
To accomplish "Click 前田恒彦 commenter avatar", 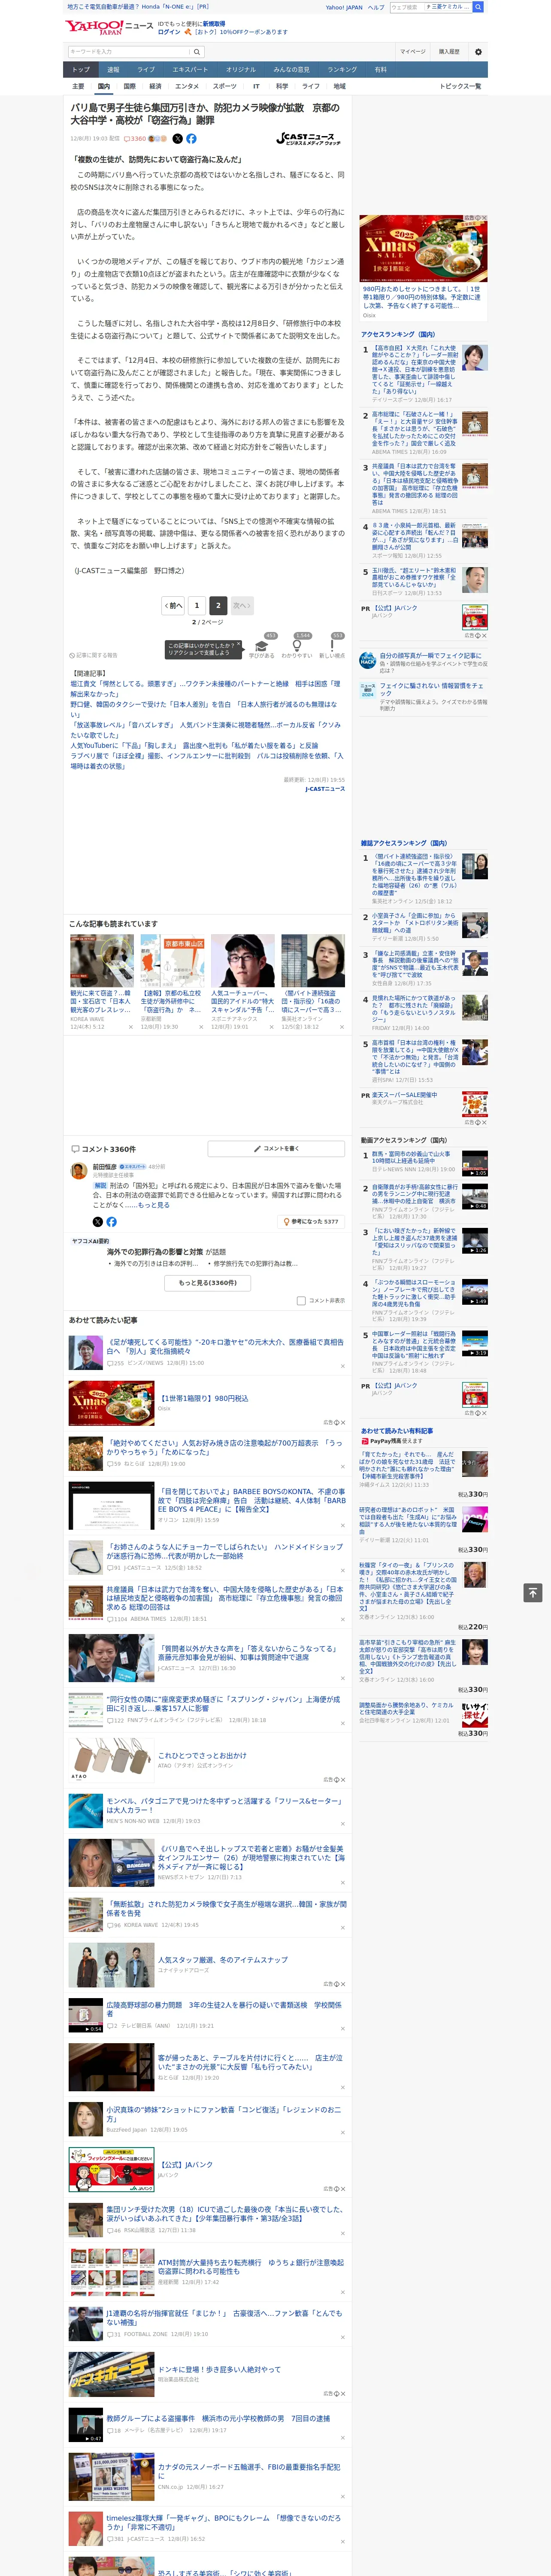I will tap(78, 1171).
